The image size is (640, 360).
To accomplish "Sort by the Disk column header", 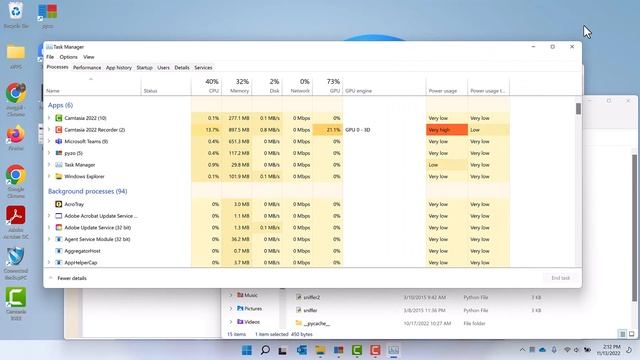I will [267, 86].
